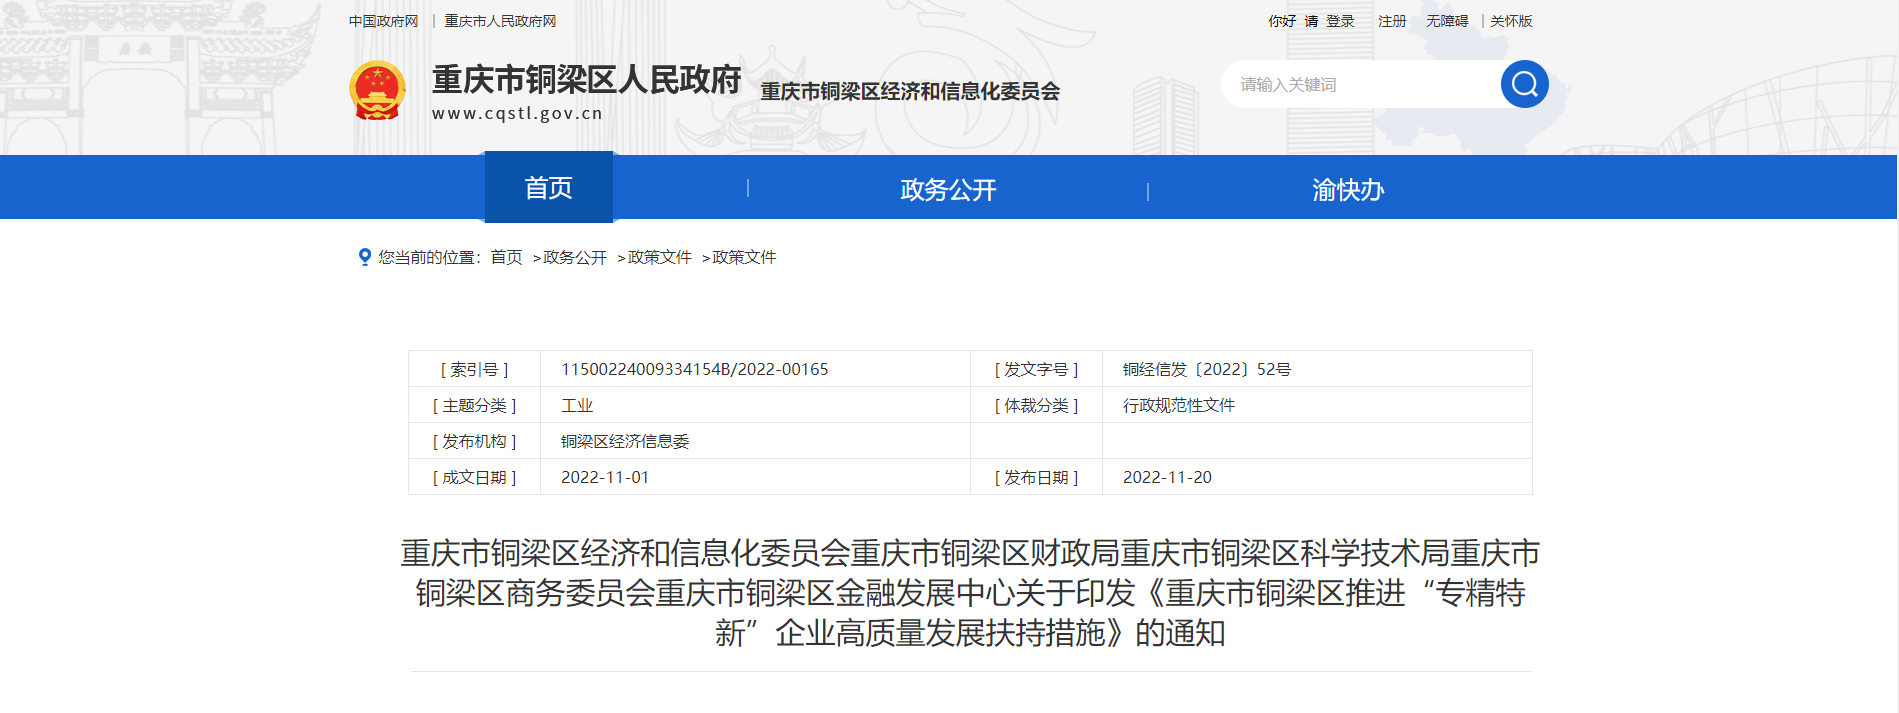Click the national emblem logo

[x=377, y=90]
